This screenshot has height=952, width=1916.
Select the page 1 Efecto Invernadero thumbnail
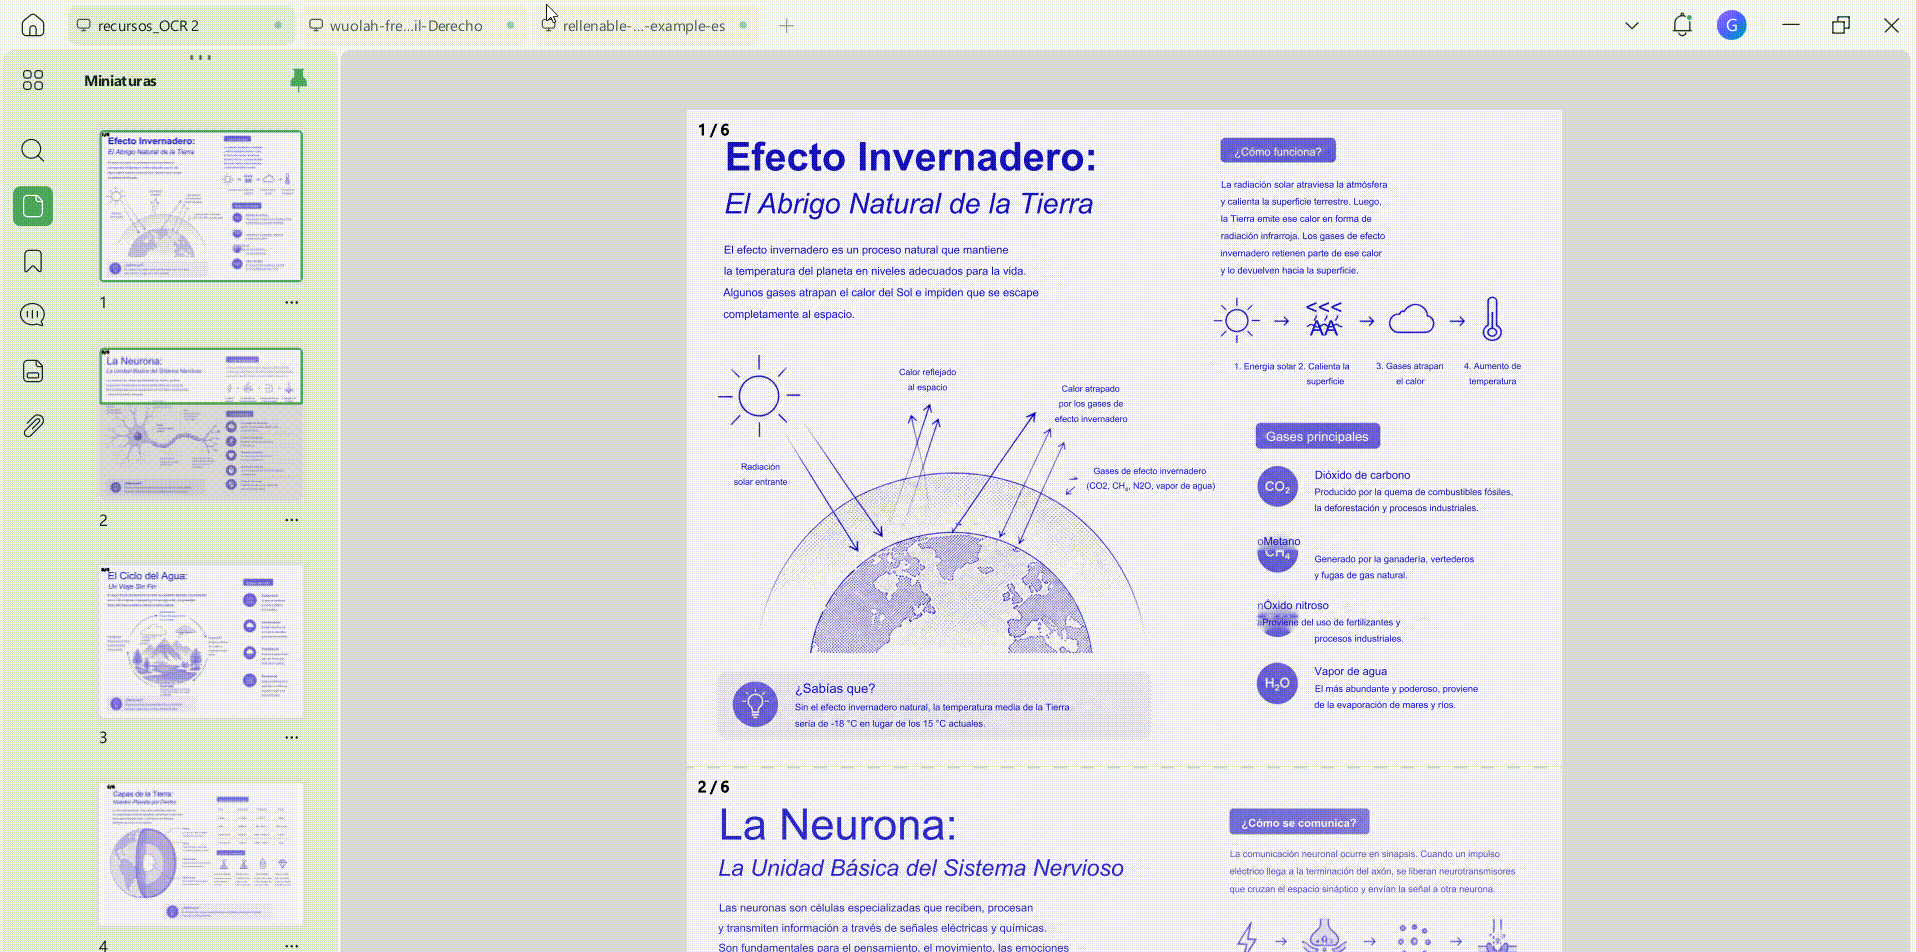coord(201,206)
